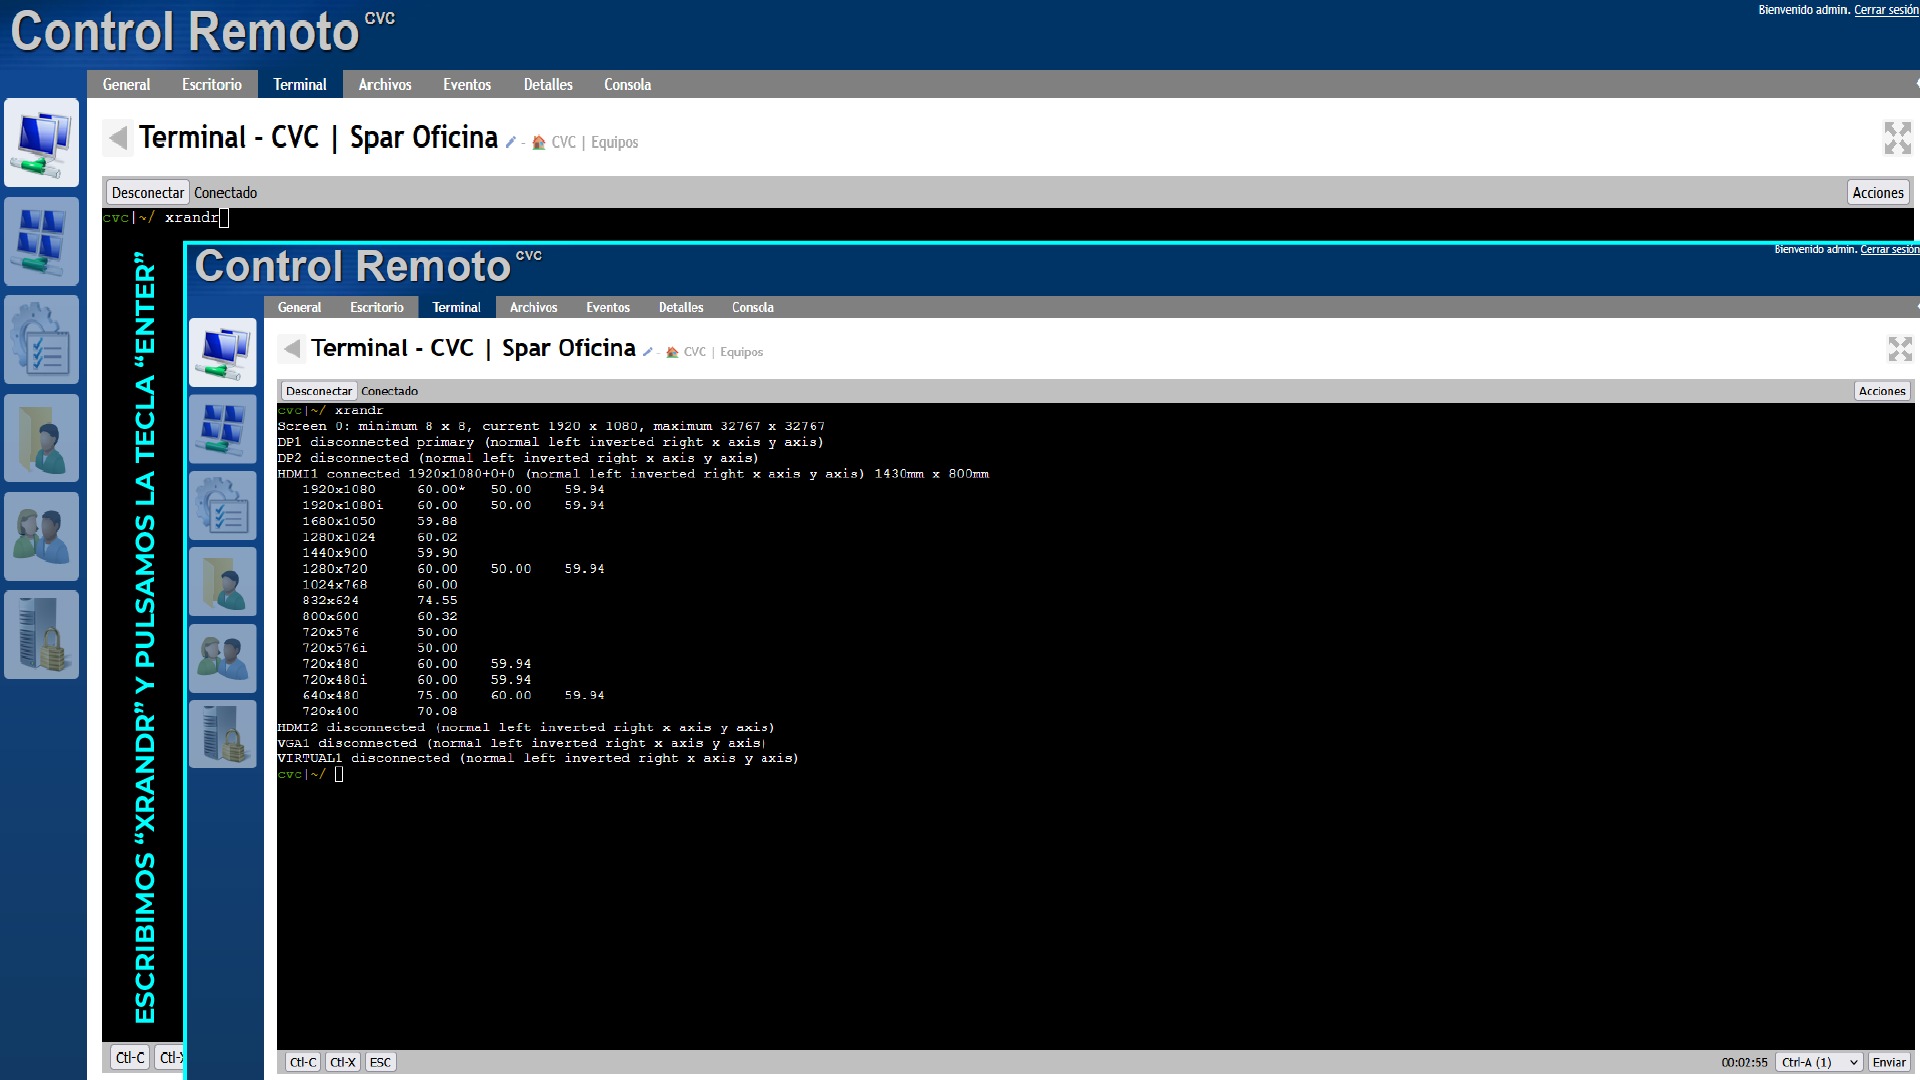
Task: Open the multi-monitor view sidebar icon
Action: click(x=41, y=241)
